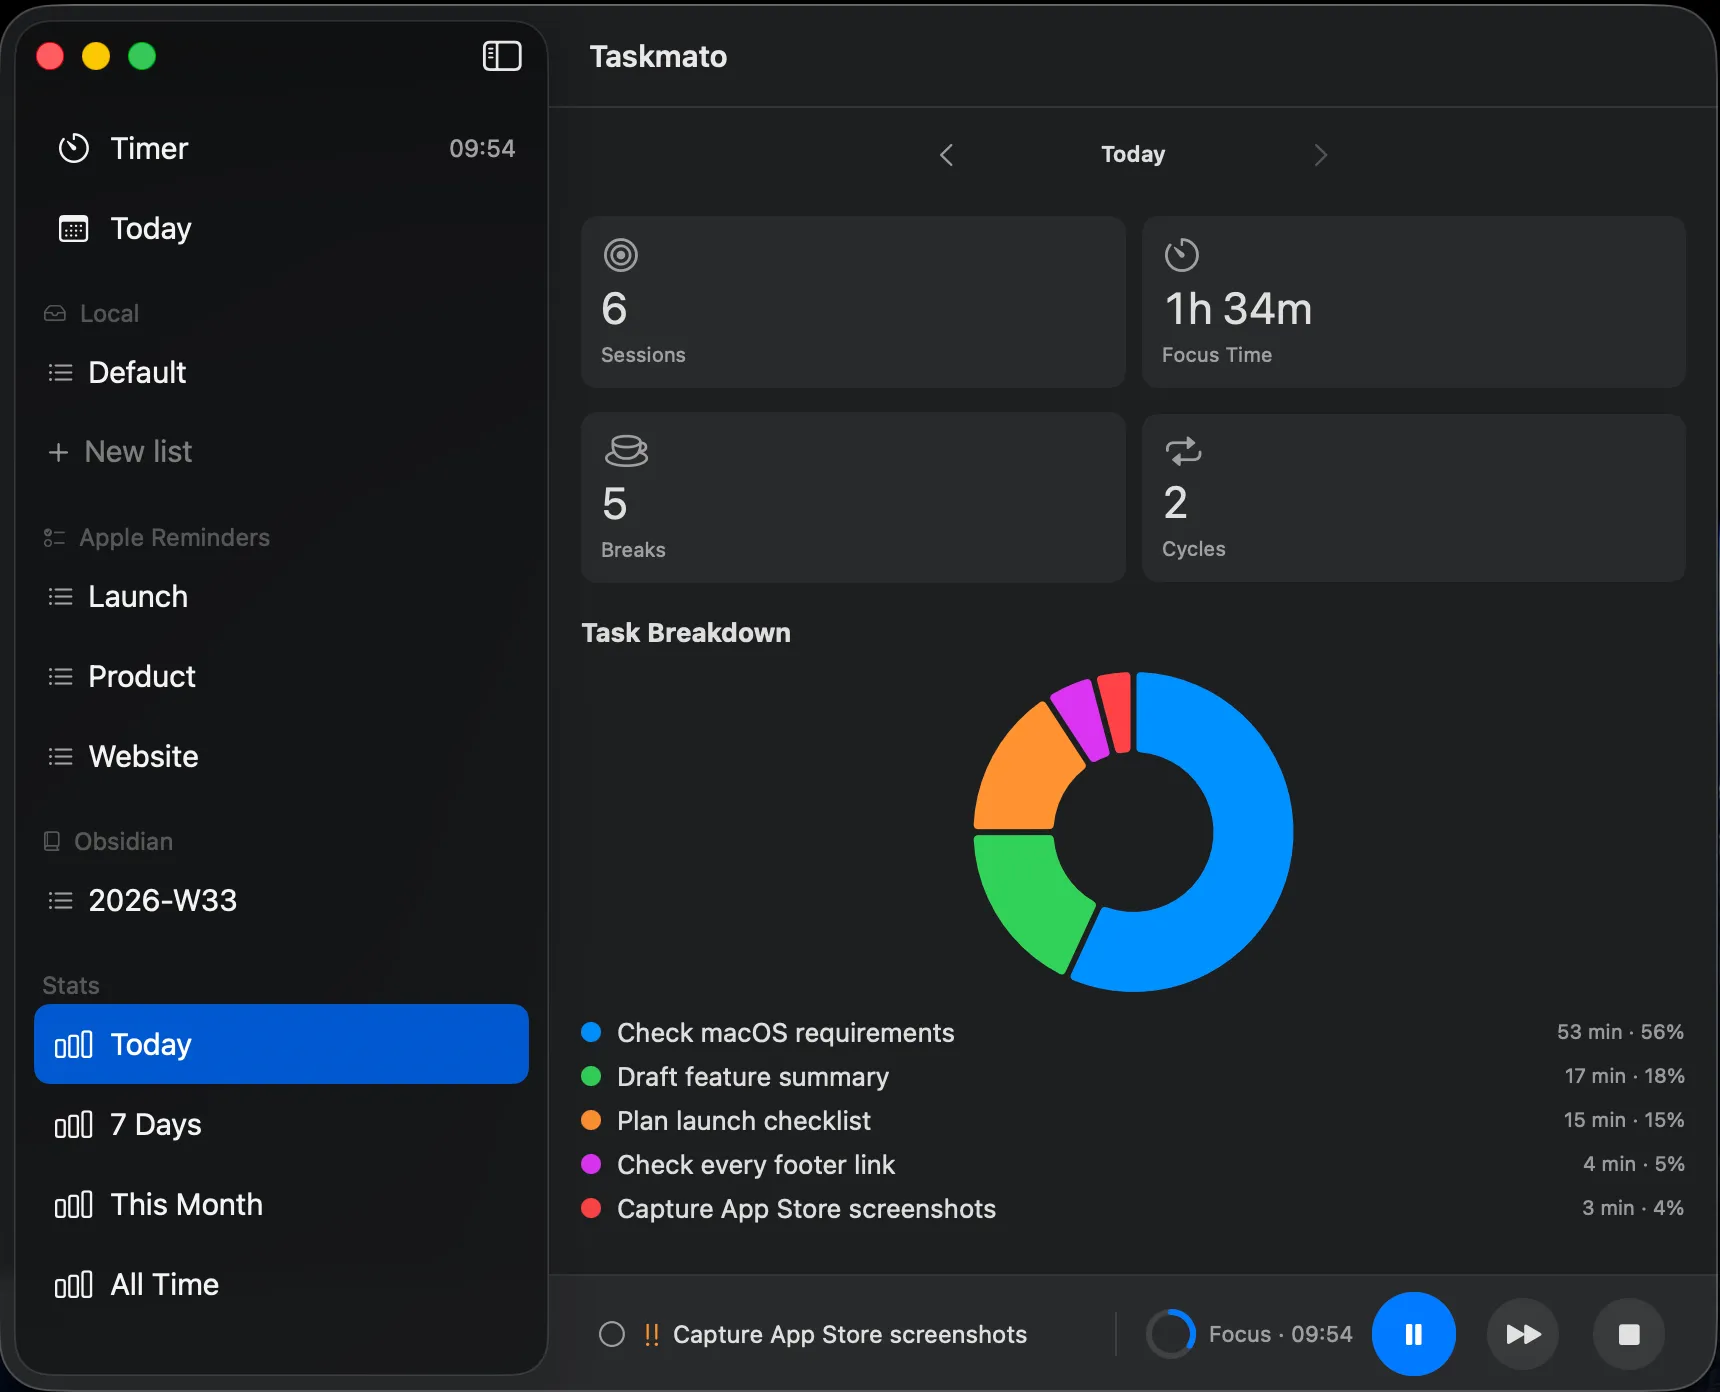Open the Website reminders list
Screen dimensions: 1720x1392
click(282, 756)
